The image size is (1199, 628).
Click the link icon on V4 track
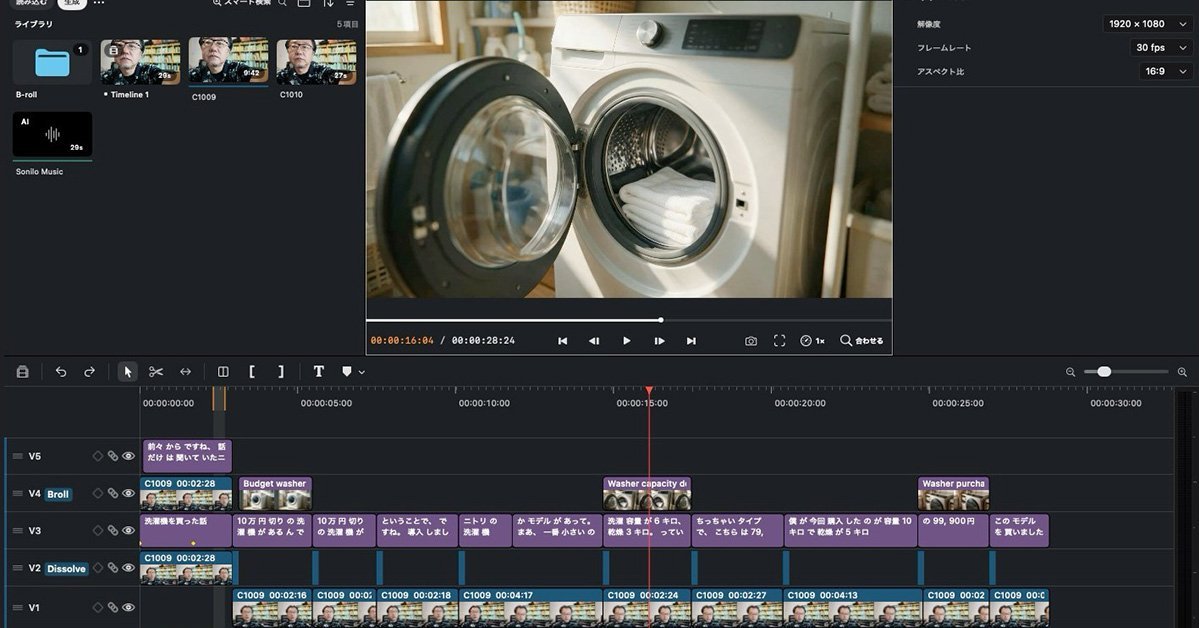click(x=112, y=493)
